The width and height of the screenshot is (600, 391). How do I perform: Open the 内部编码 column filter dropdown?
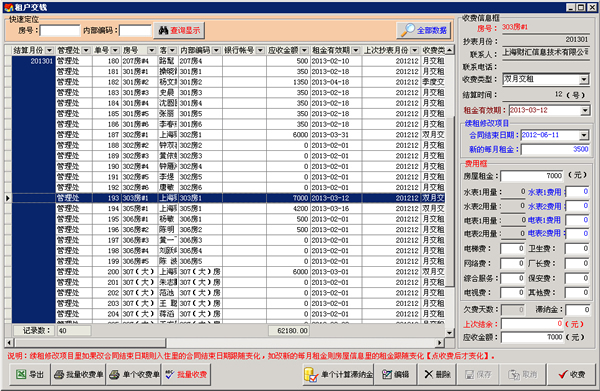(216, 51)
